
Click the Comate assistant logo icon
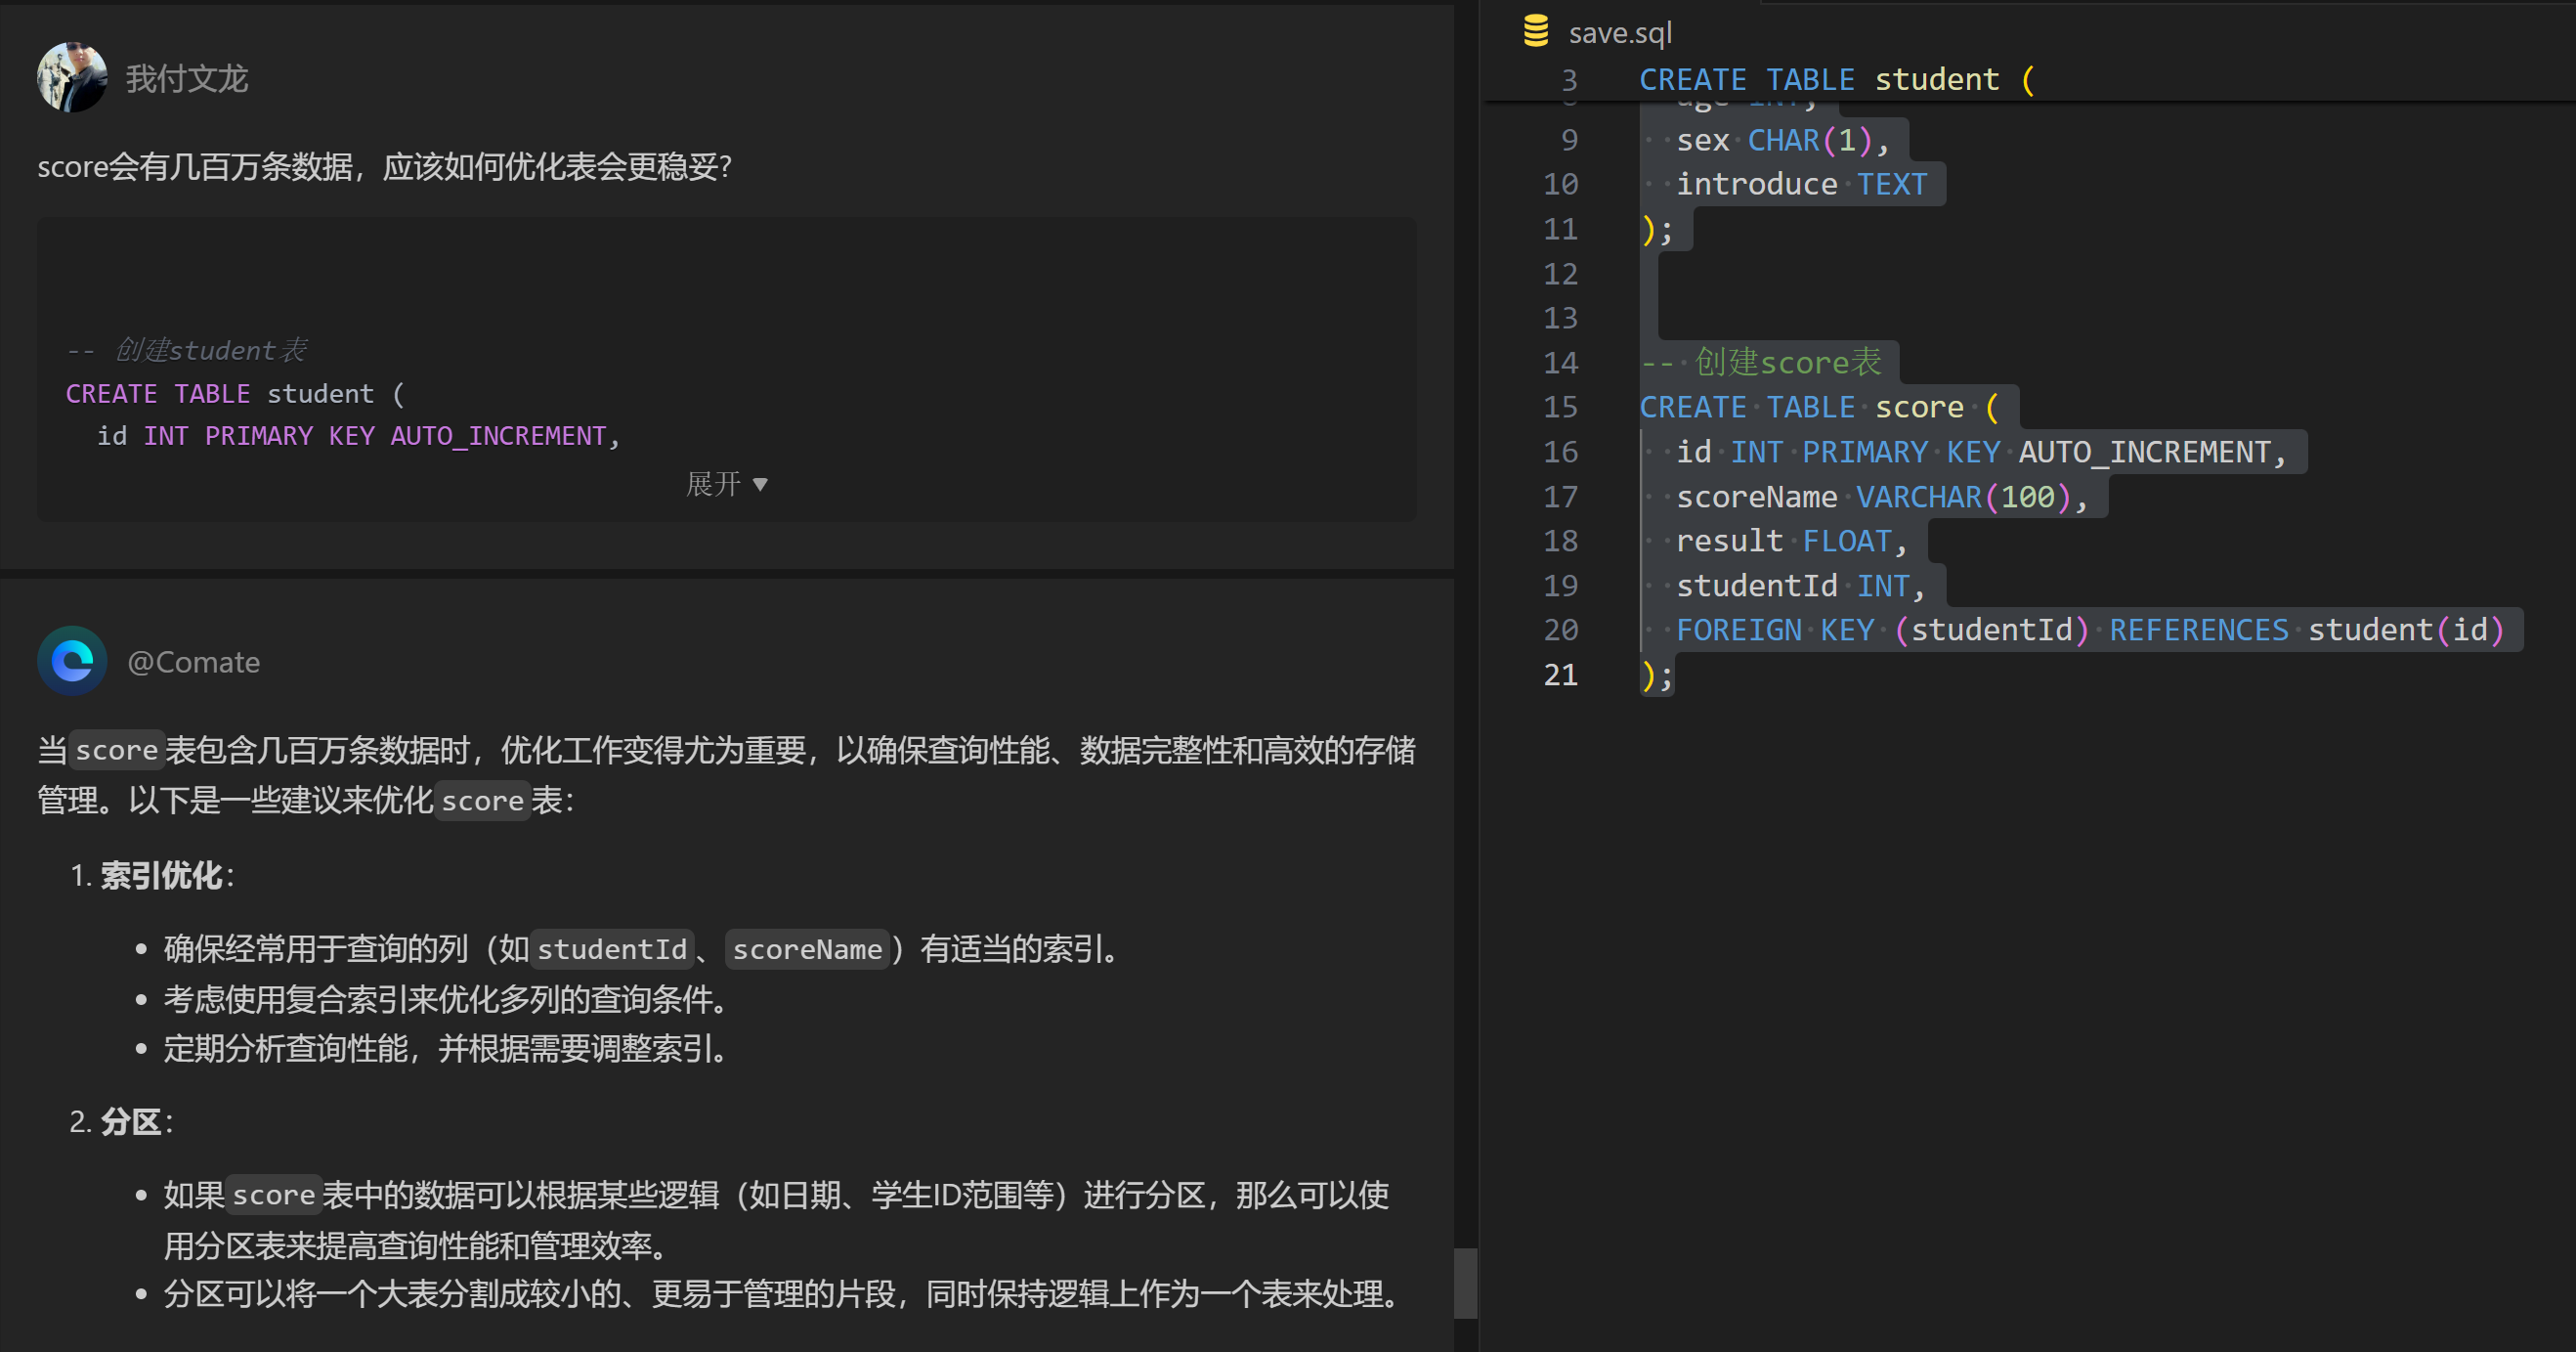tap(72, 661)
